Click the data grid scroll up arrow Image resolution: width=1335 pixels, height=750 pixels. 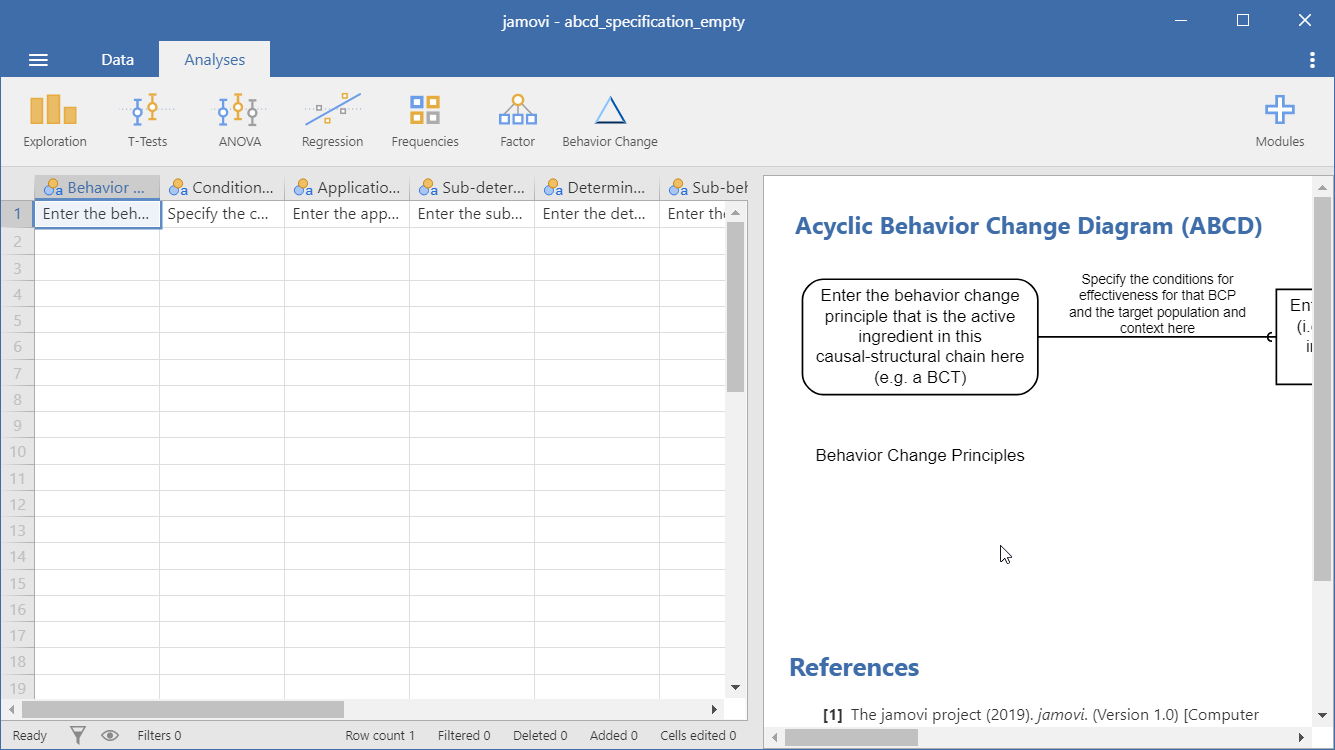pos(736,212)
